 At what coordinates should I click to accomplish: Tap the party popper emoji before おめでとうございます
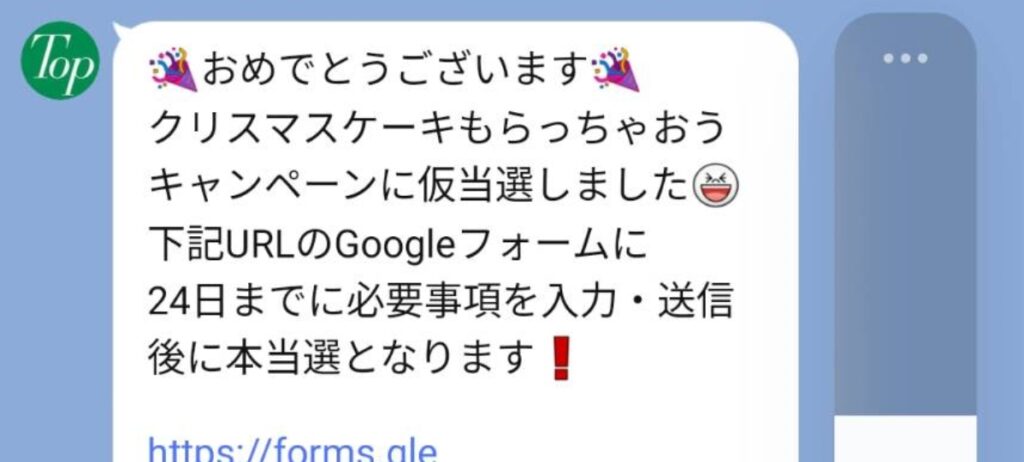[174, 68]
